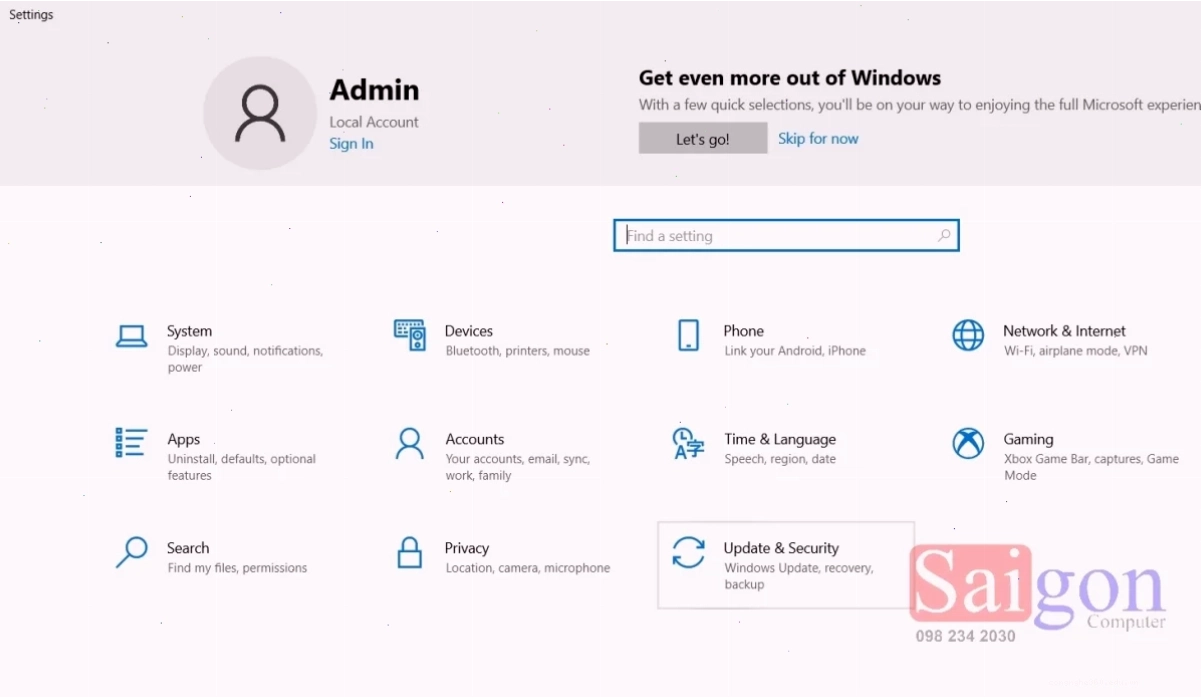Select the Phone category title

coord(743,331)
